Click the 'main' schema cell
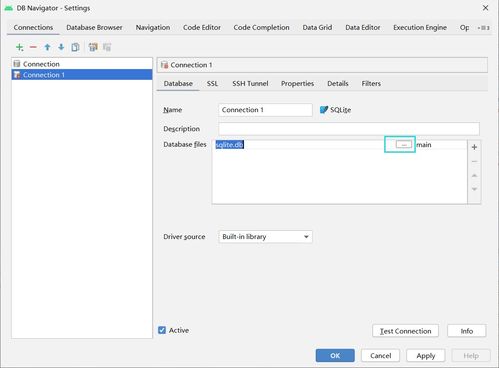This screenshot has height=368, width=499. coord(441,145)
